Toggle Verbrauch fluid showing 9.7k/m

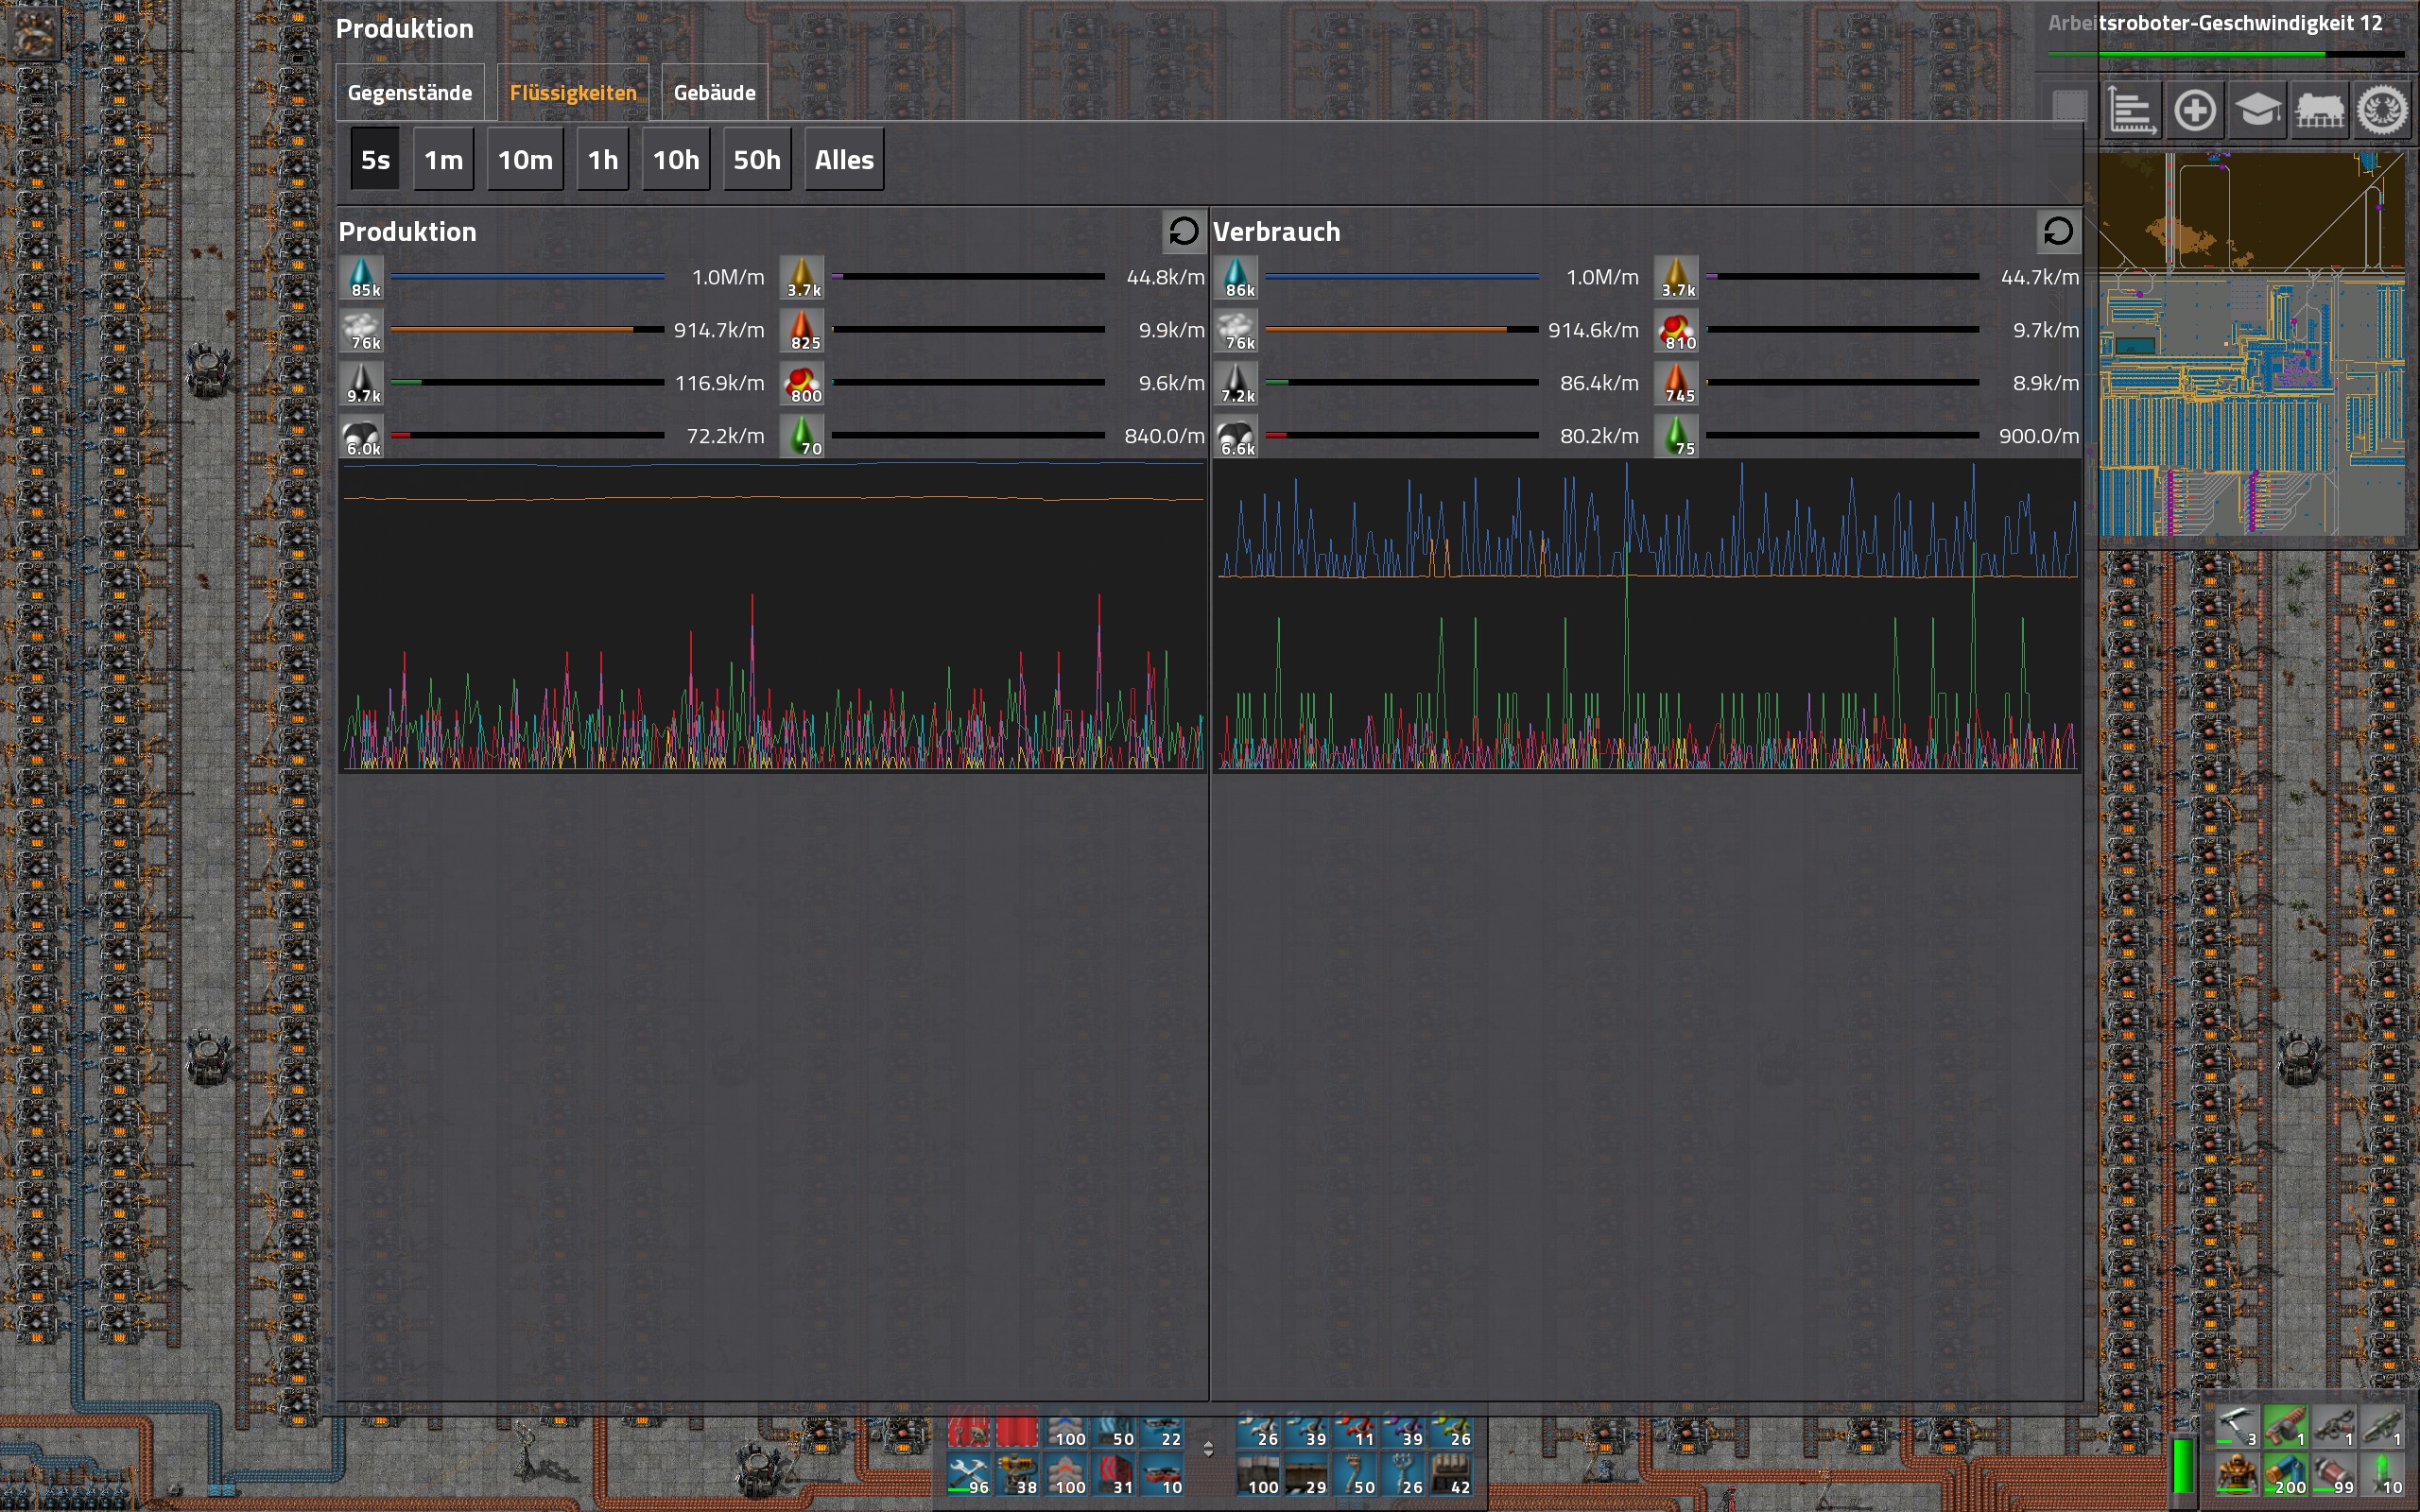1677,330
